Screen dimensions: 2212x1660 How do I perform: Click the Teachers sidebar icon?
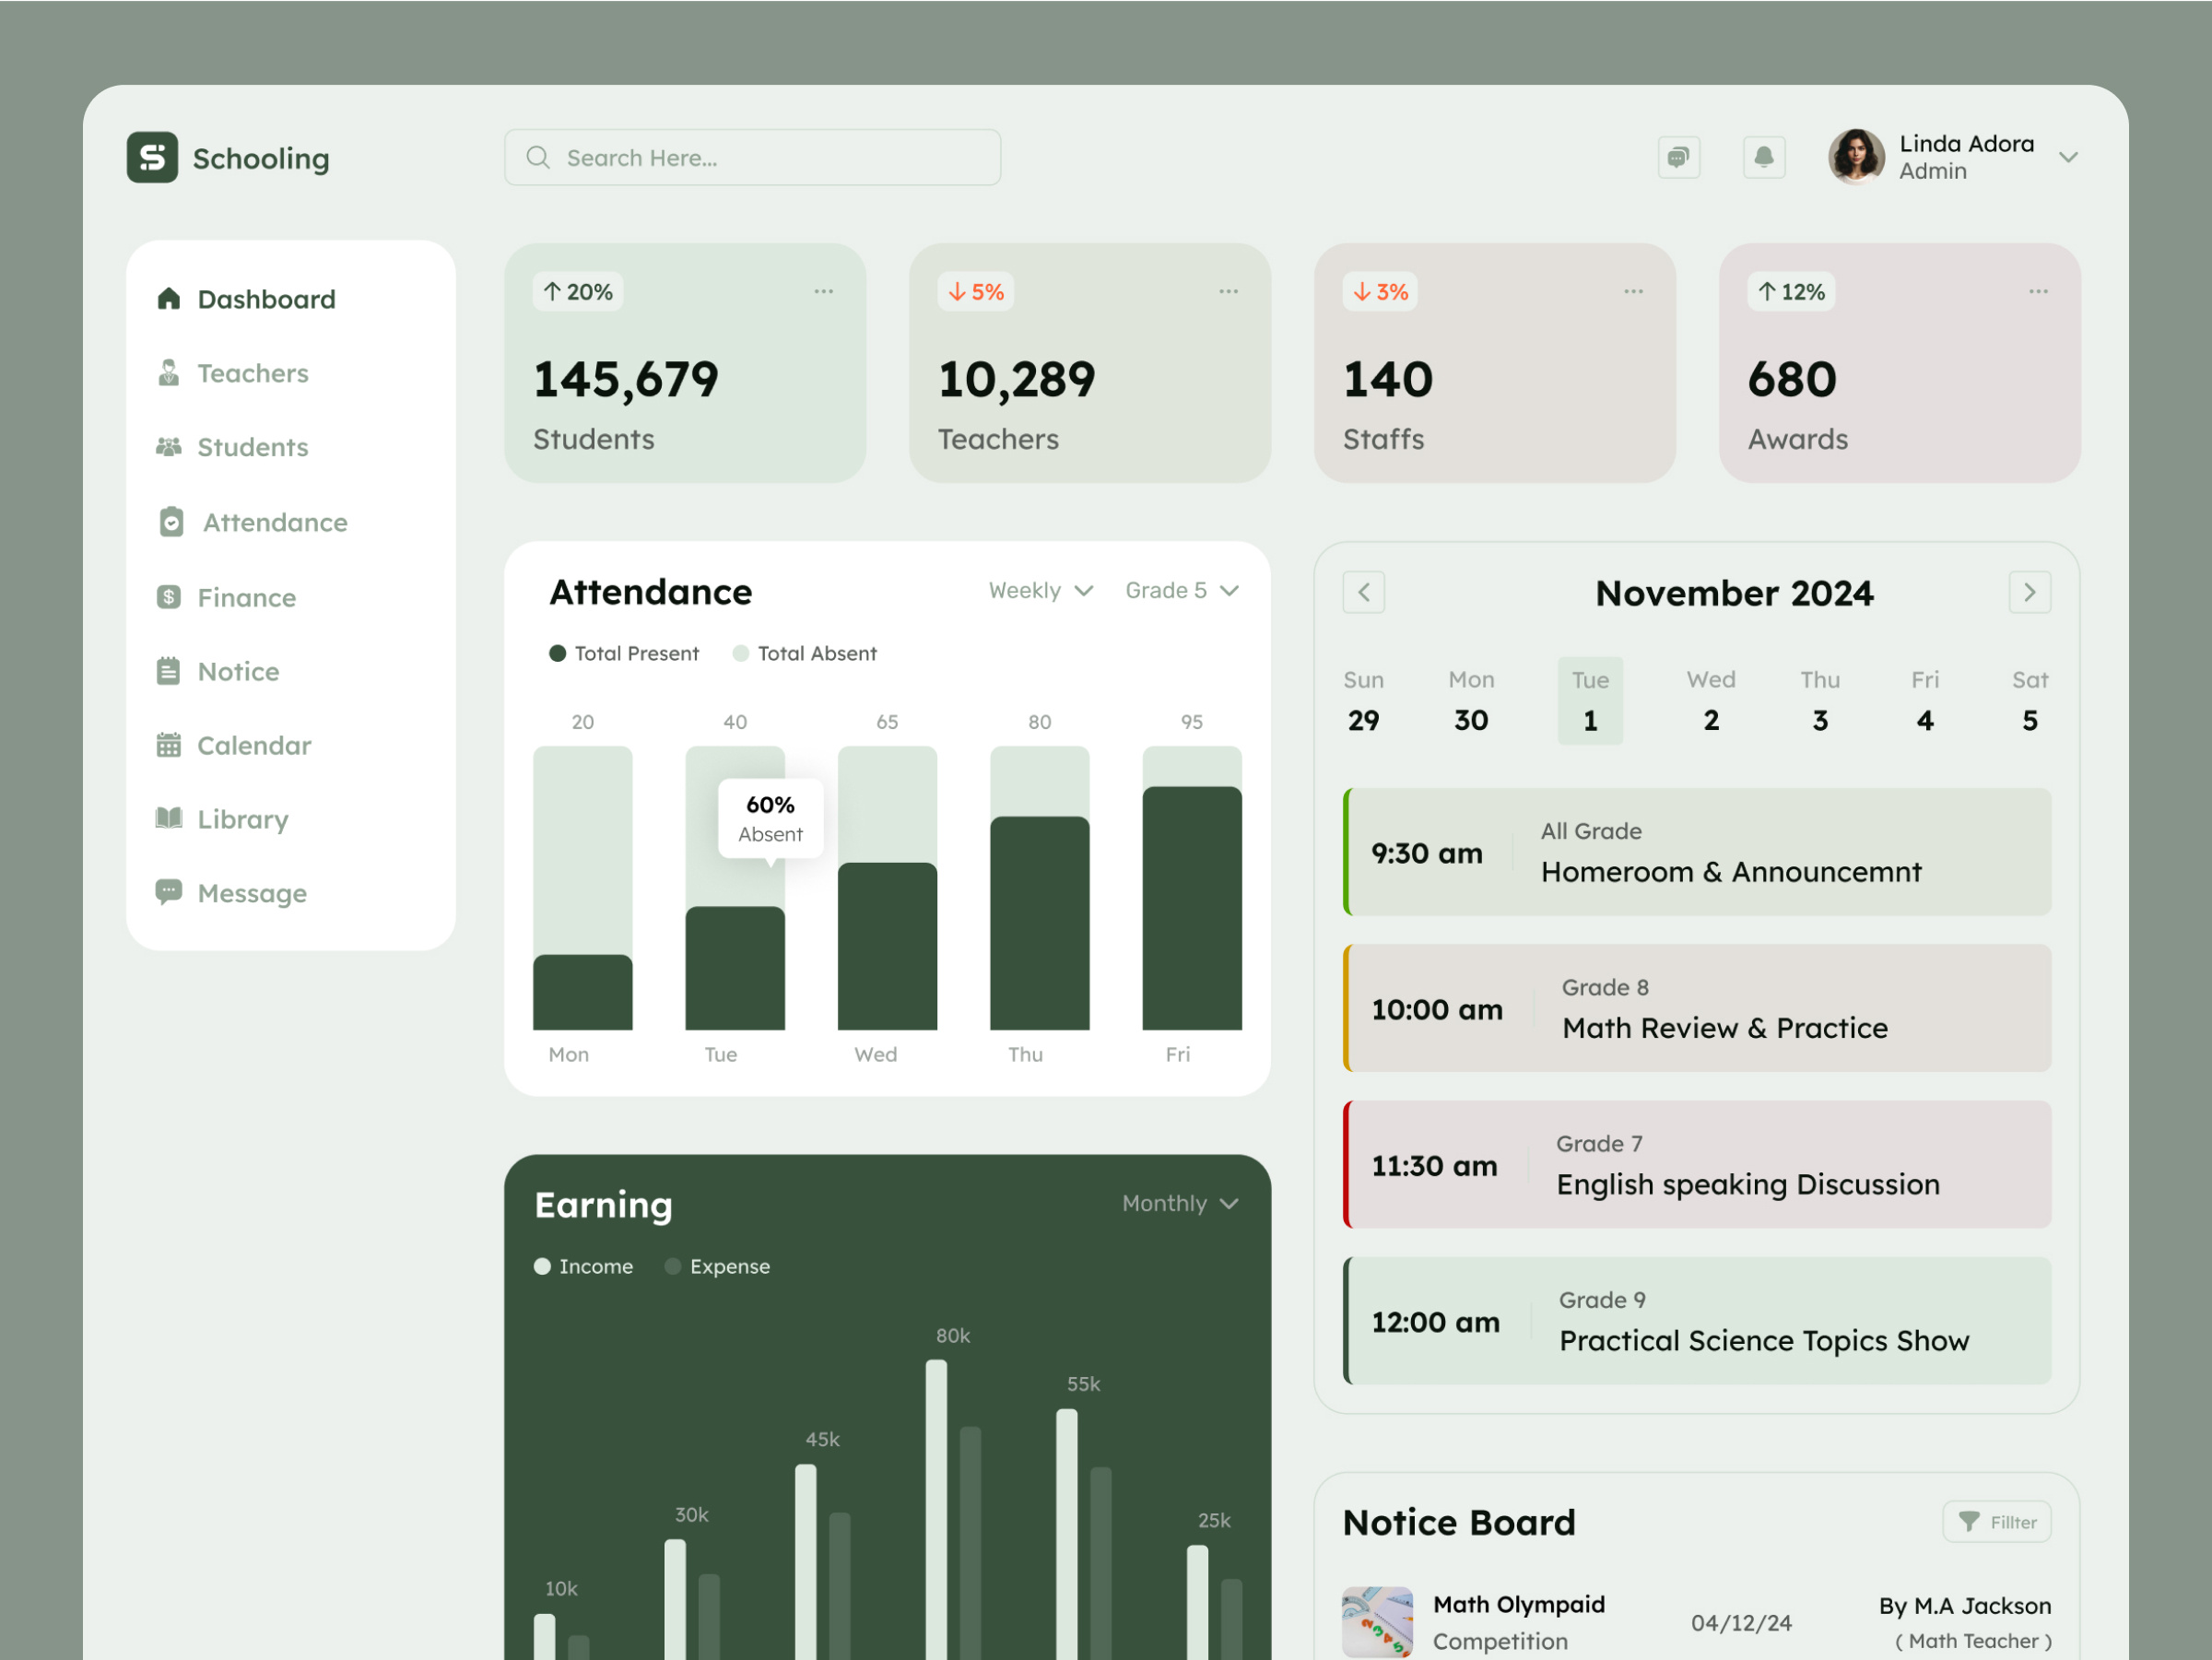(x=169, y=373)
